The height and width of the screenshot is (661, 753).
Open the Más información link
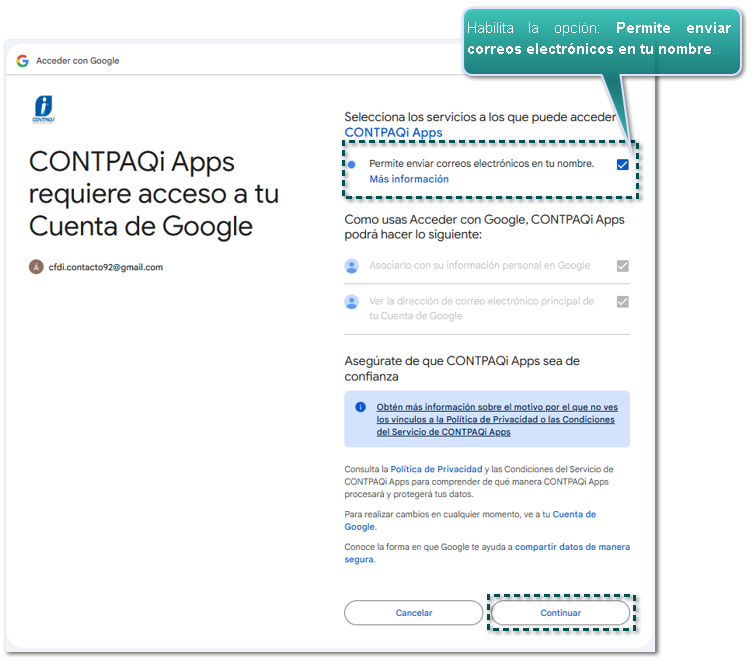point(408,179)
